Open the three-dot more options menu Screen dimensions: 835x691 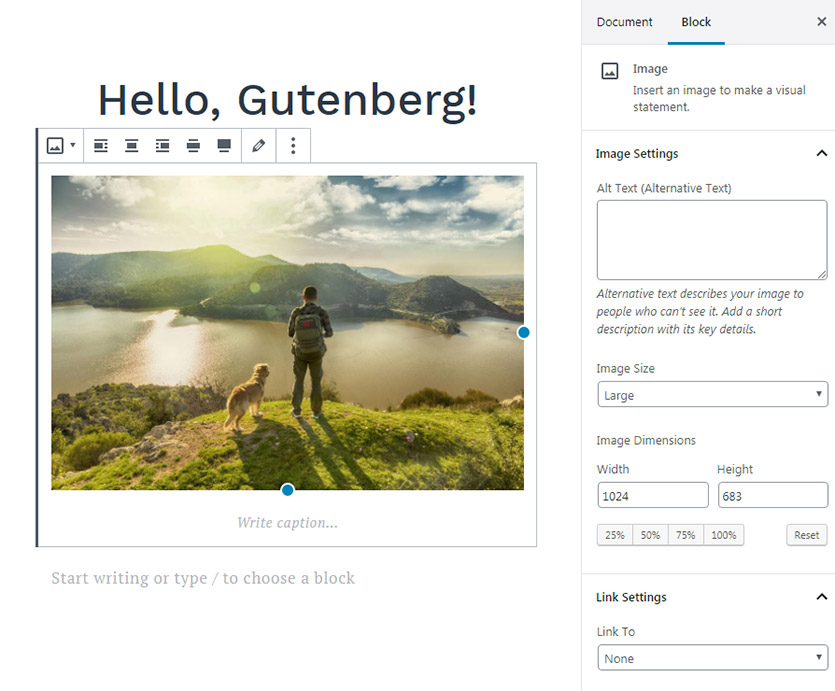pos(293,145)
